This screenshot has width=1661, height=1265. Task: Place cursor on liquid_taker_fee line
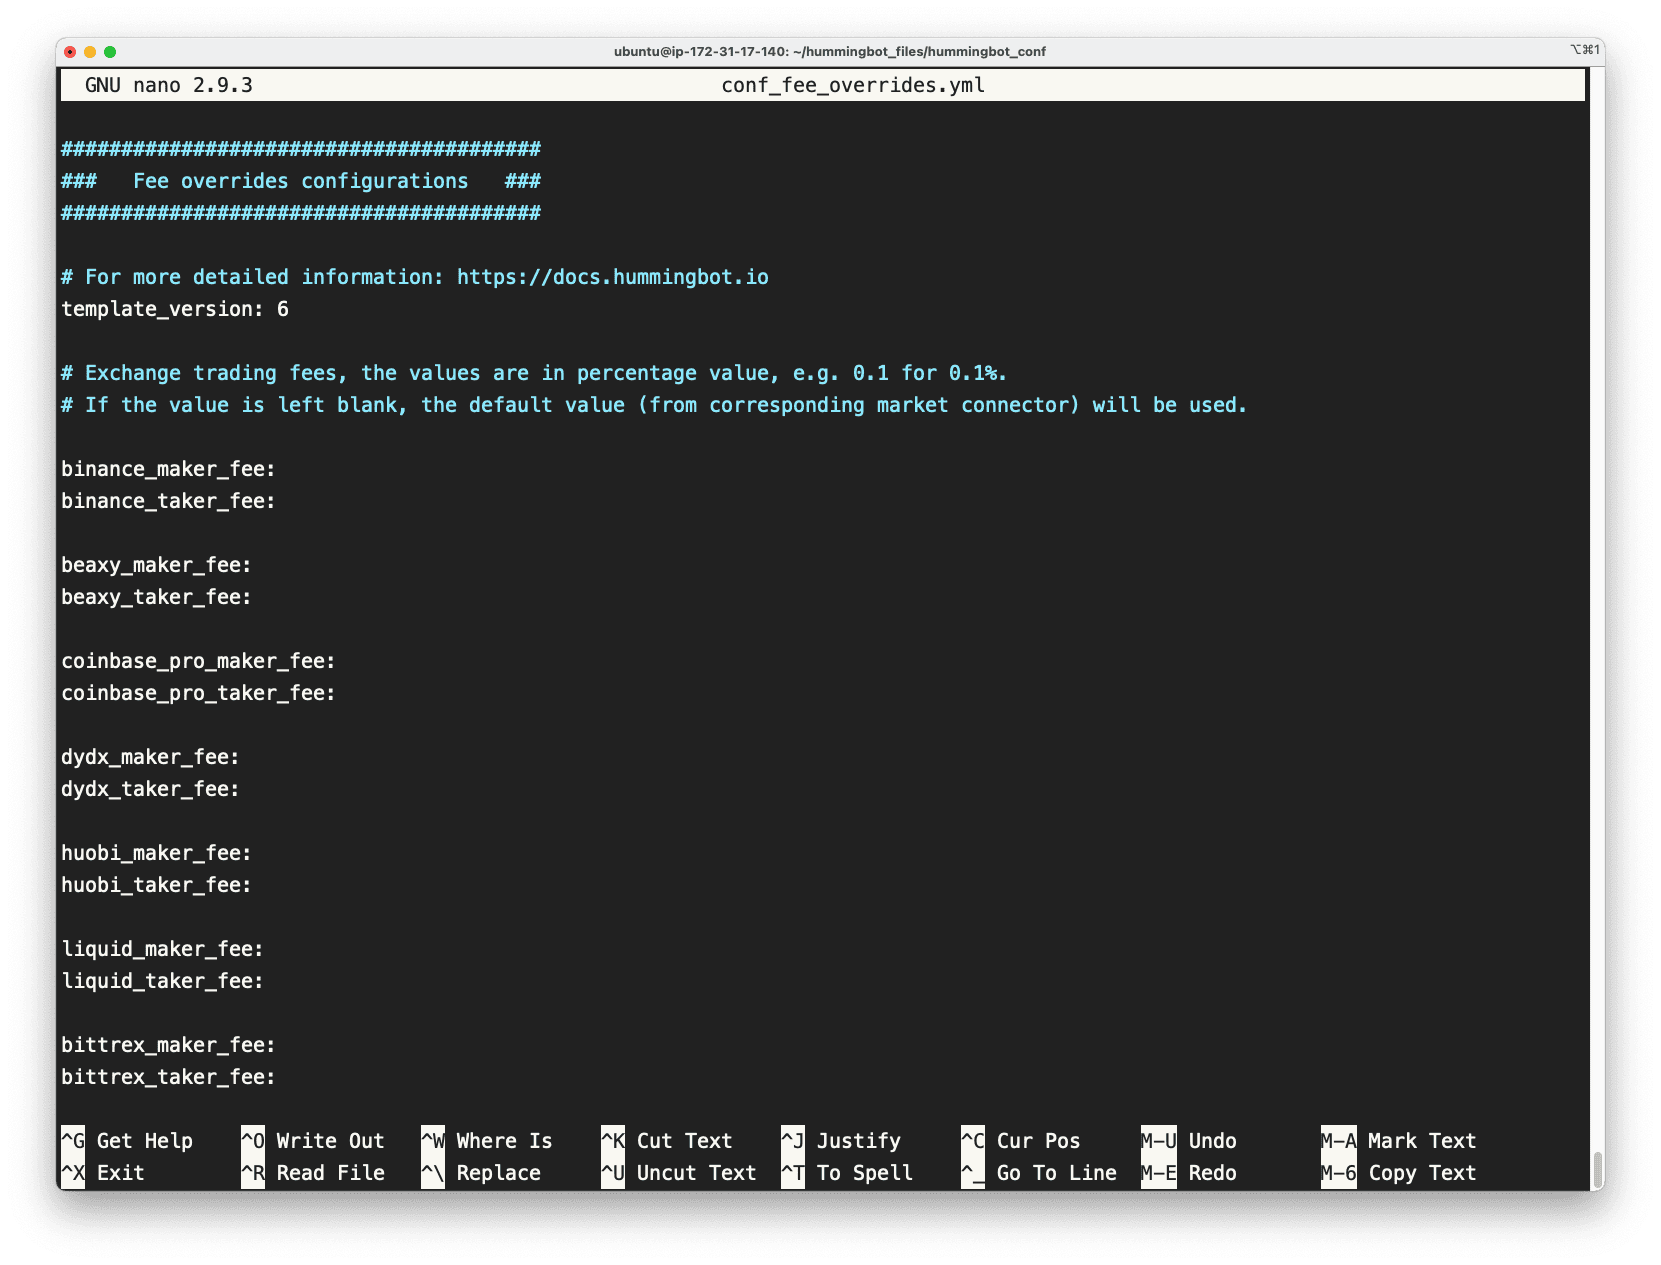pos(162,981)
